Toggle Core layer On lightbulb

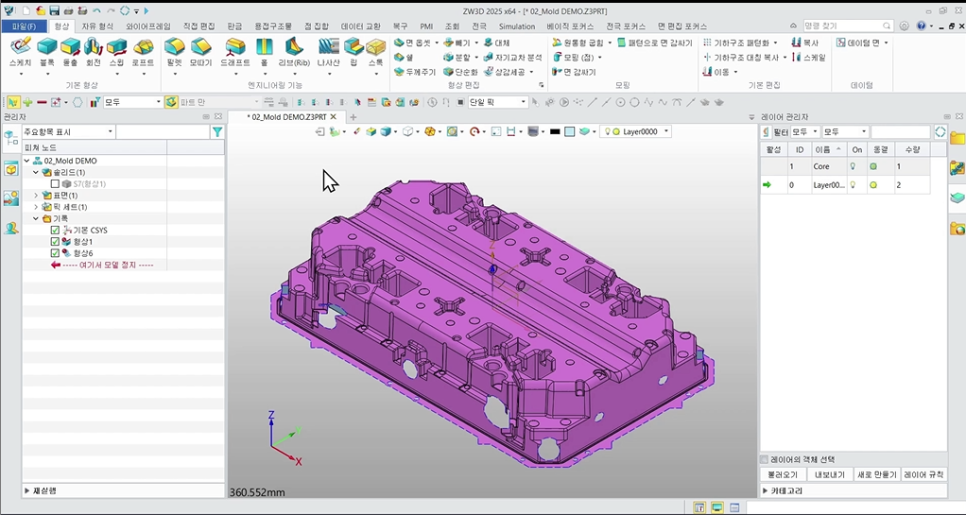pyautogui.click(x=853, y=166)
